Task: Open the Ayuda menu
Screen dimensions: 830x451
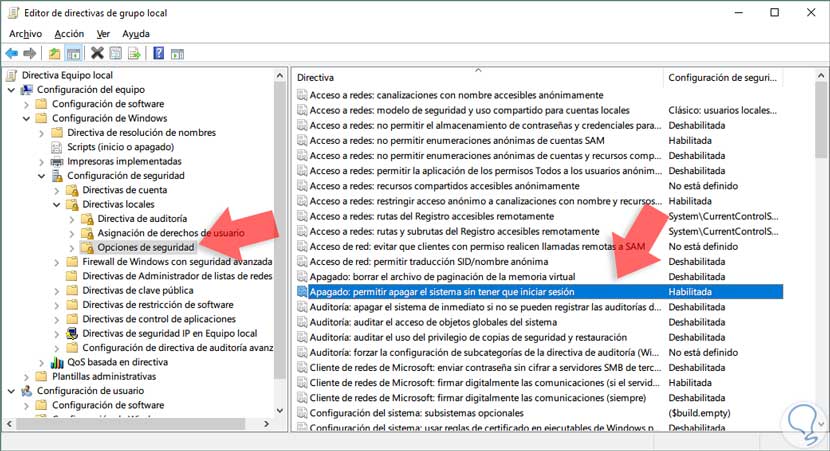Action: [x=136, y=34]
